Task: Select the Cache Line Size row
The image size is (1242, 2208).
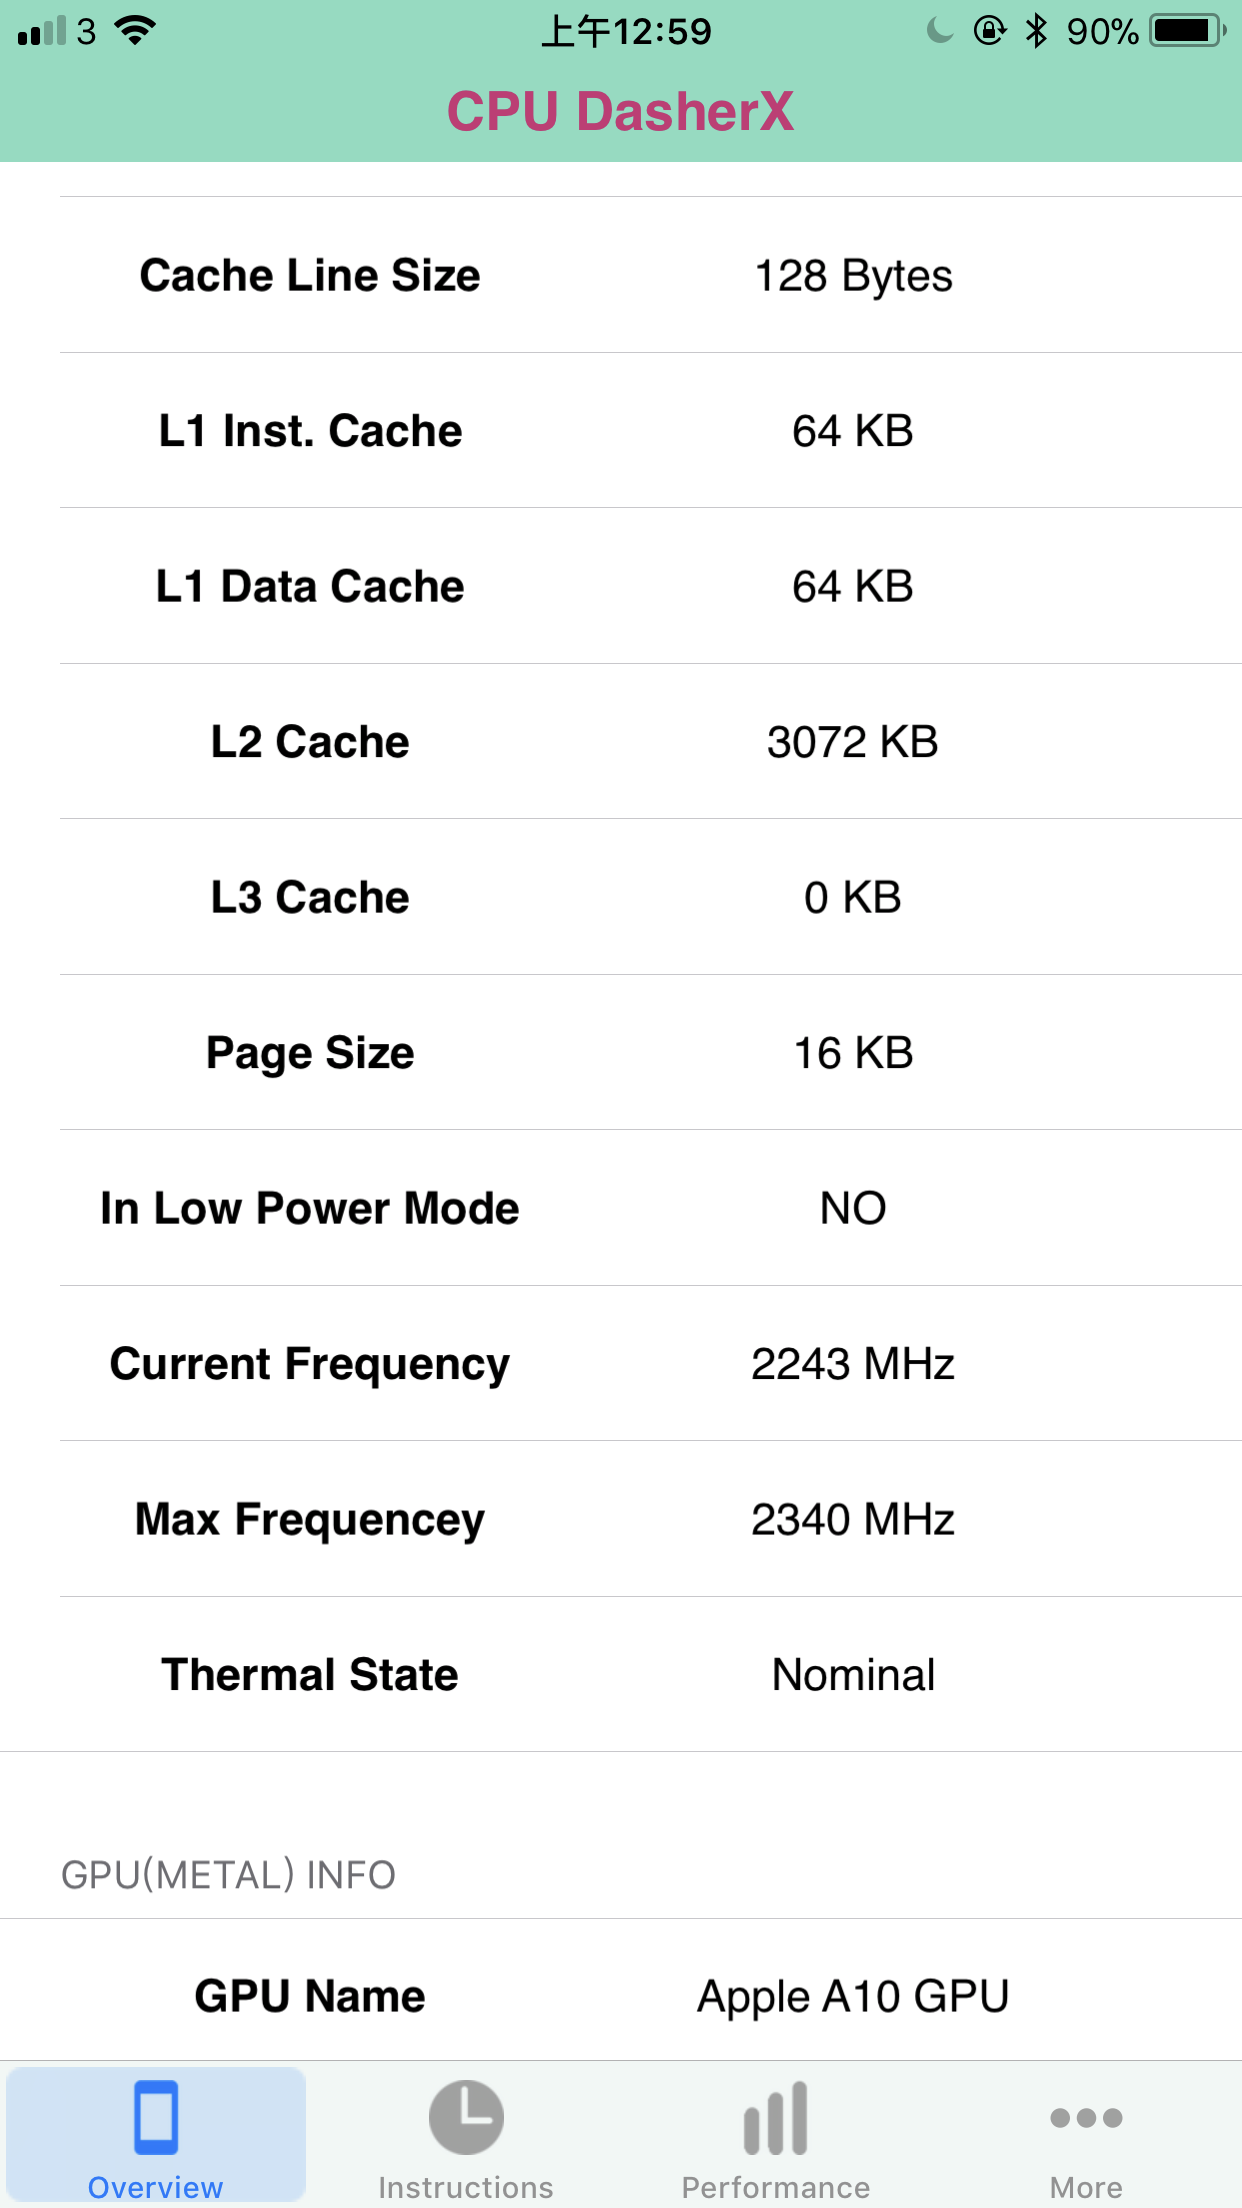Action: pyautogui.click(x=651, y=275)
